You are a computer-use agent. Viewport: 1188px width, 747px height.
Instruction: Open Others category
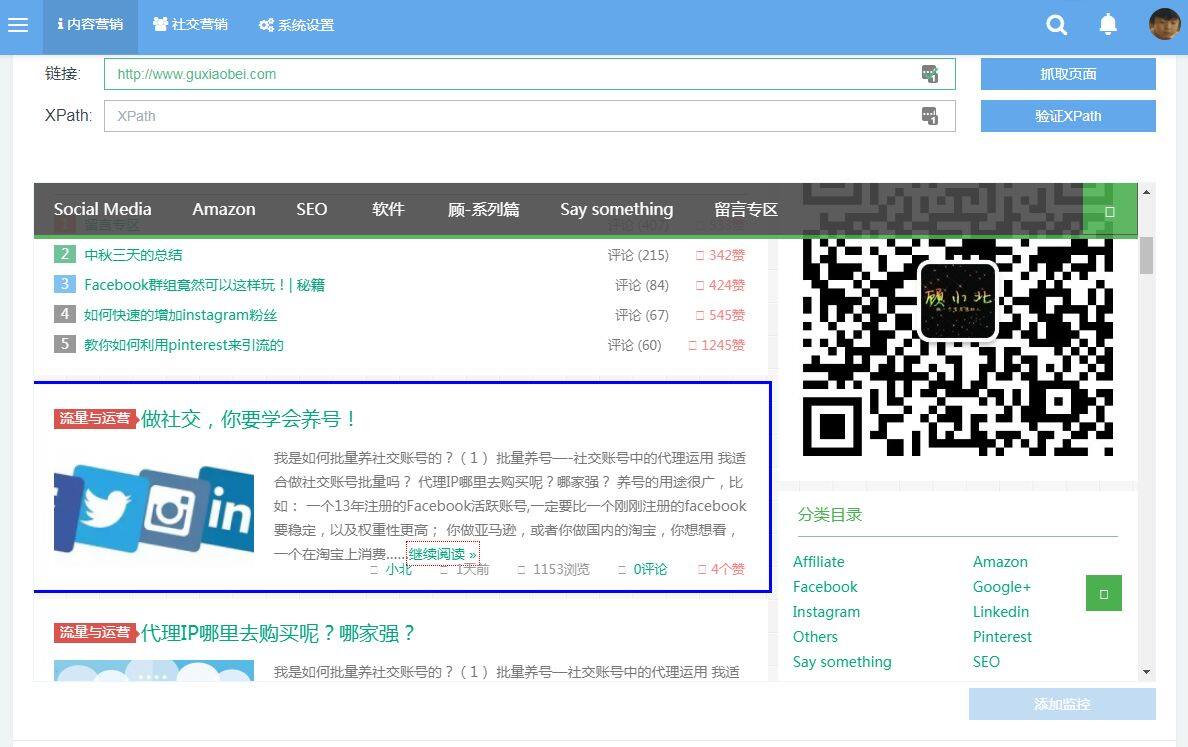815,636
